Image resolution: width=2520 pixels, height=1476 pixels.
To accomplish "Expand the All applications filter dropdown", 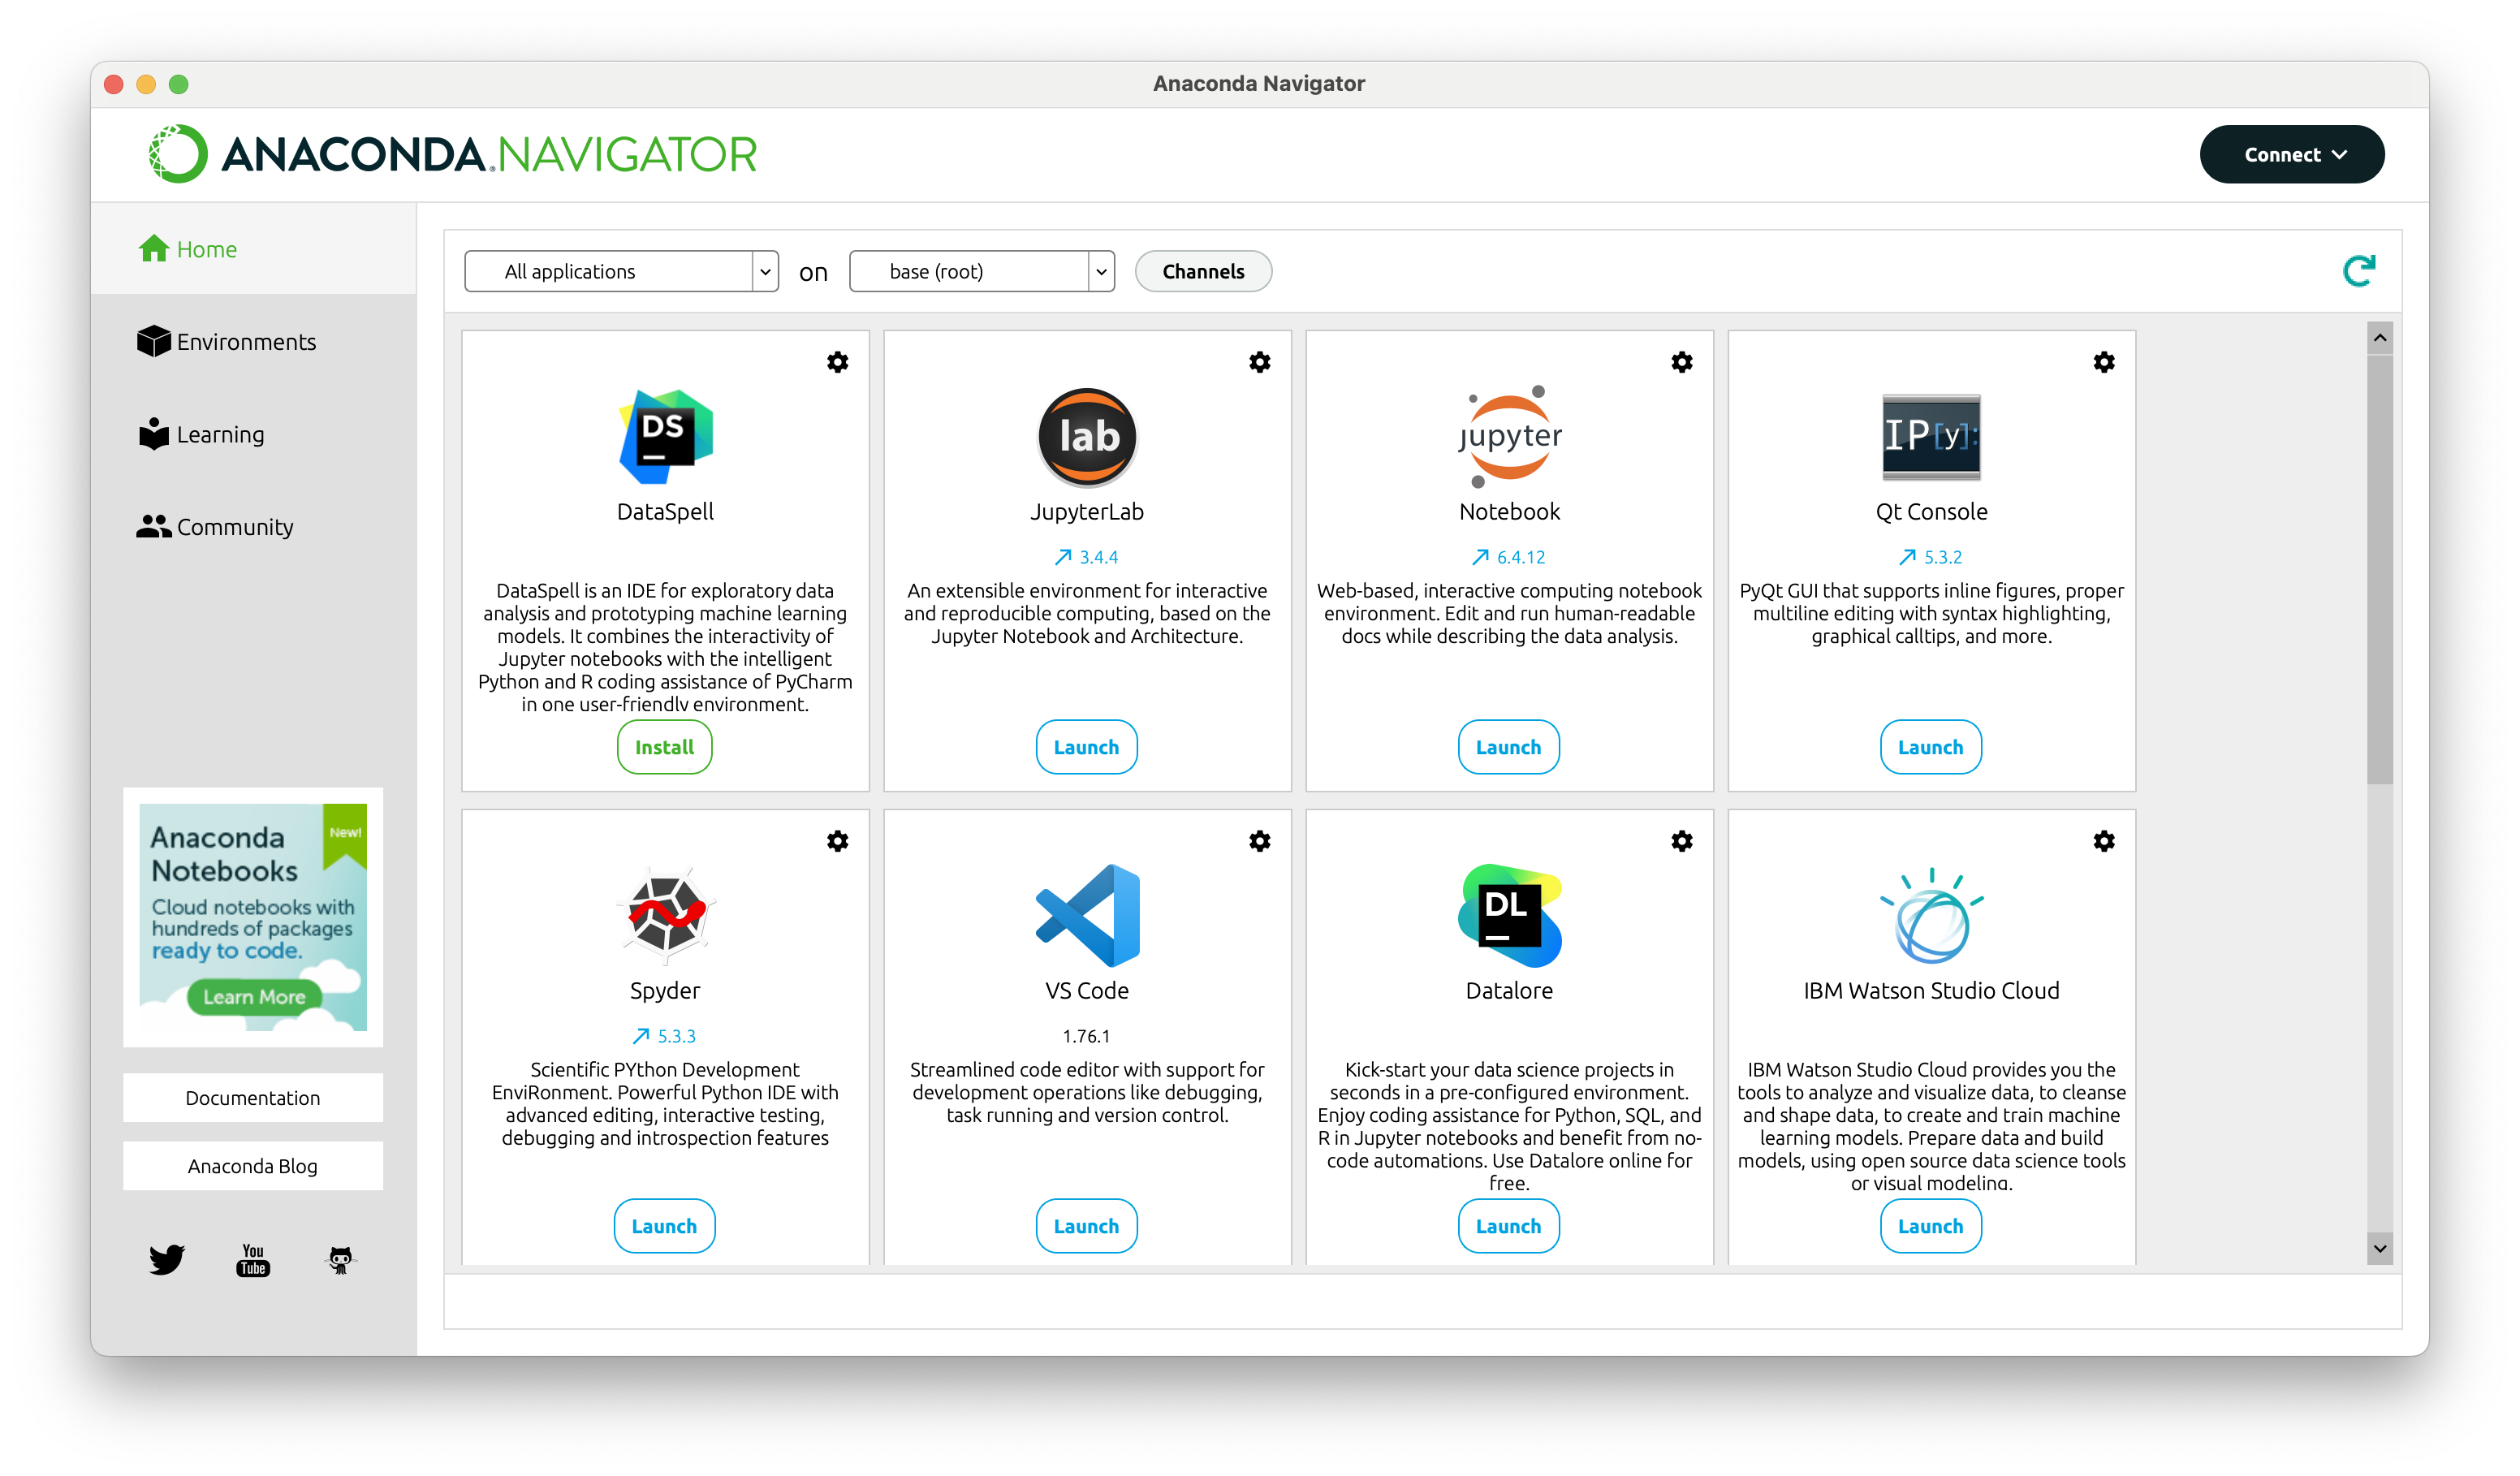I will [x=621, y=271].
